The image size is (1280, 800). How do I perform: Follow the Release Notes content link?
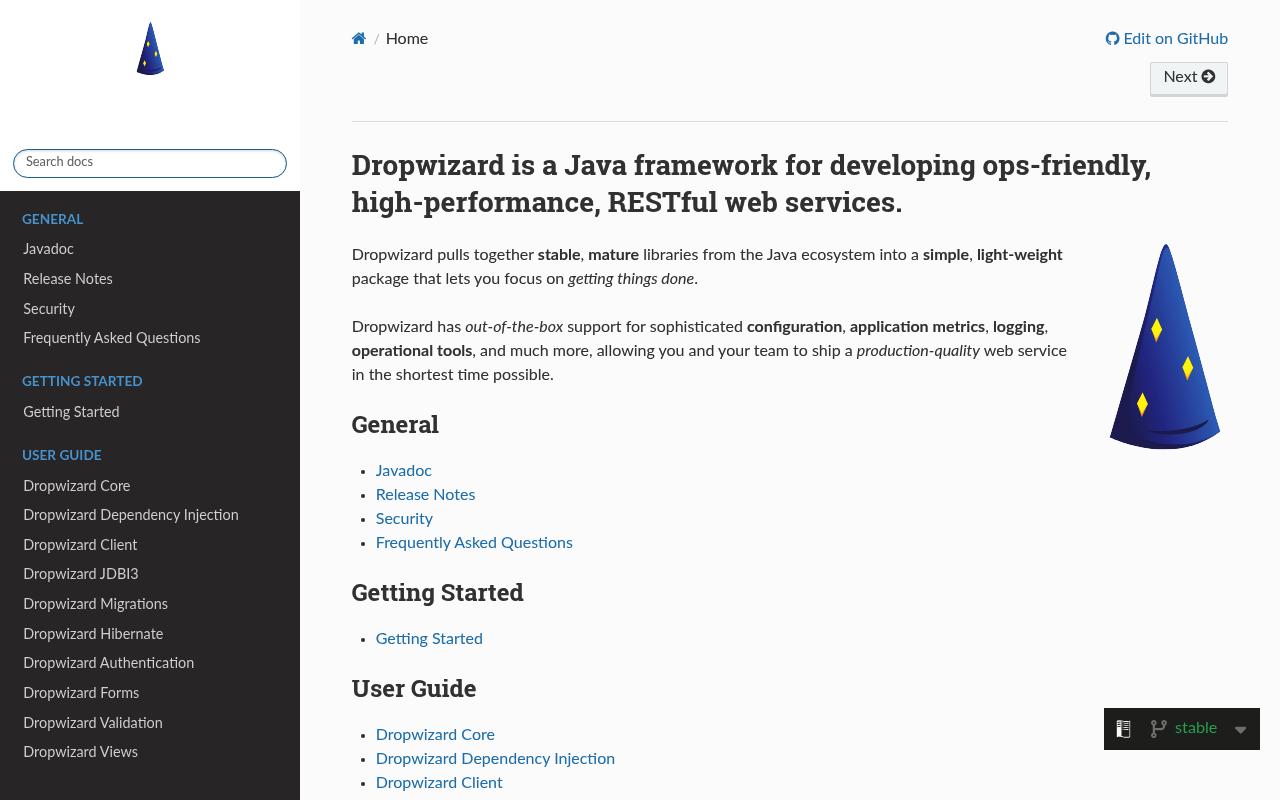pyautogui.click(x=426, y=495)
